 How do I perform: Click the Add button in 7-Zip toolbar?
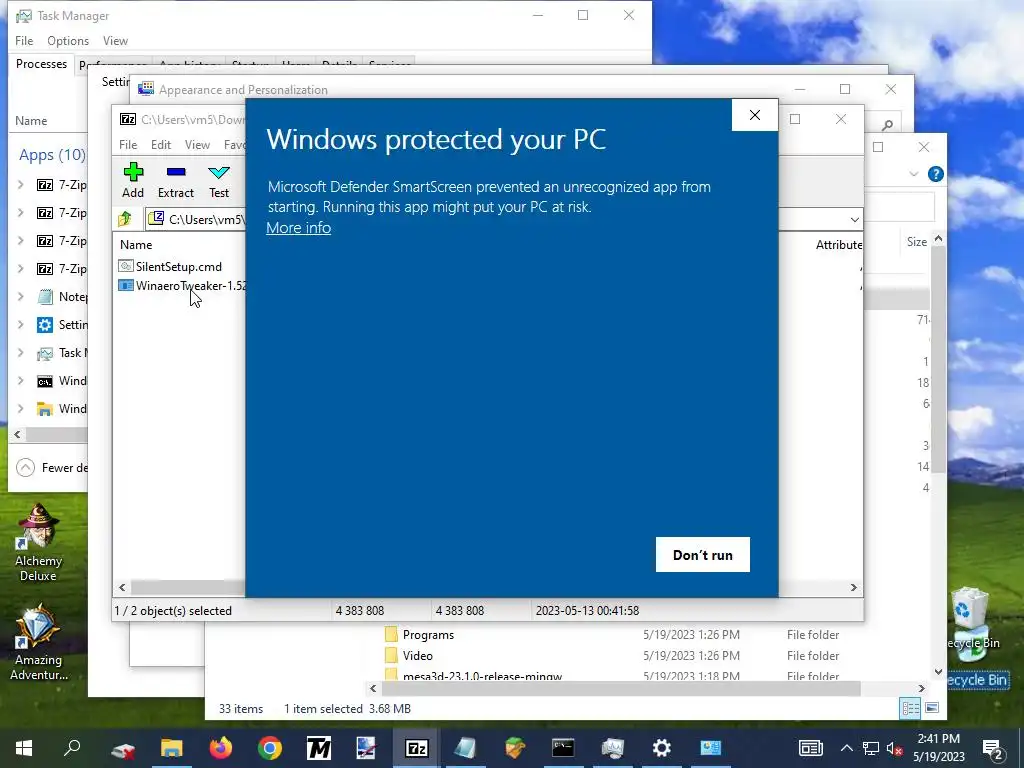coord(133,180)
